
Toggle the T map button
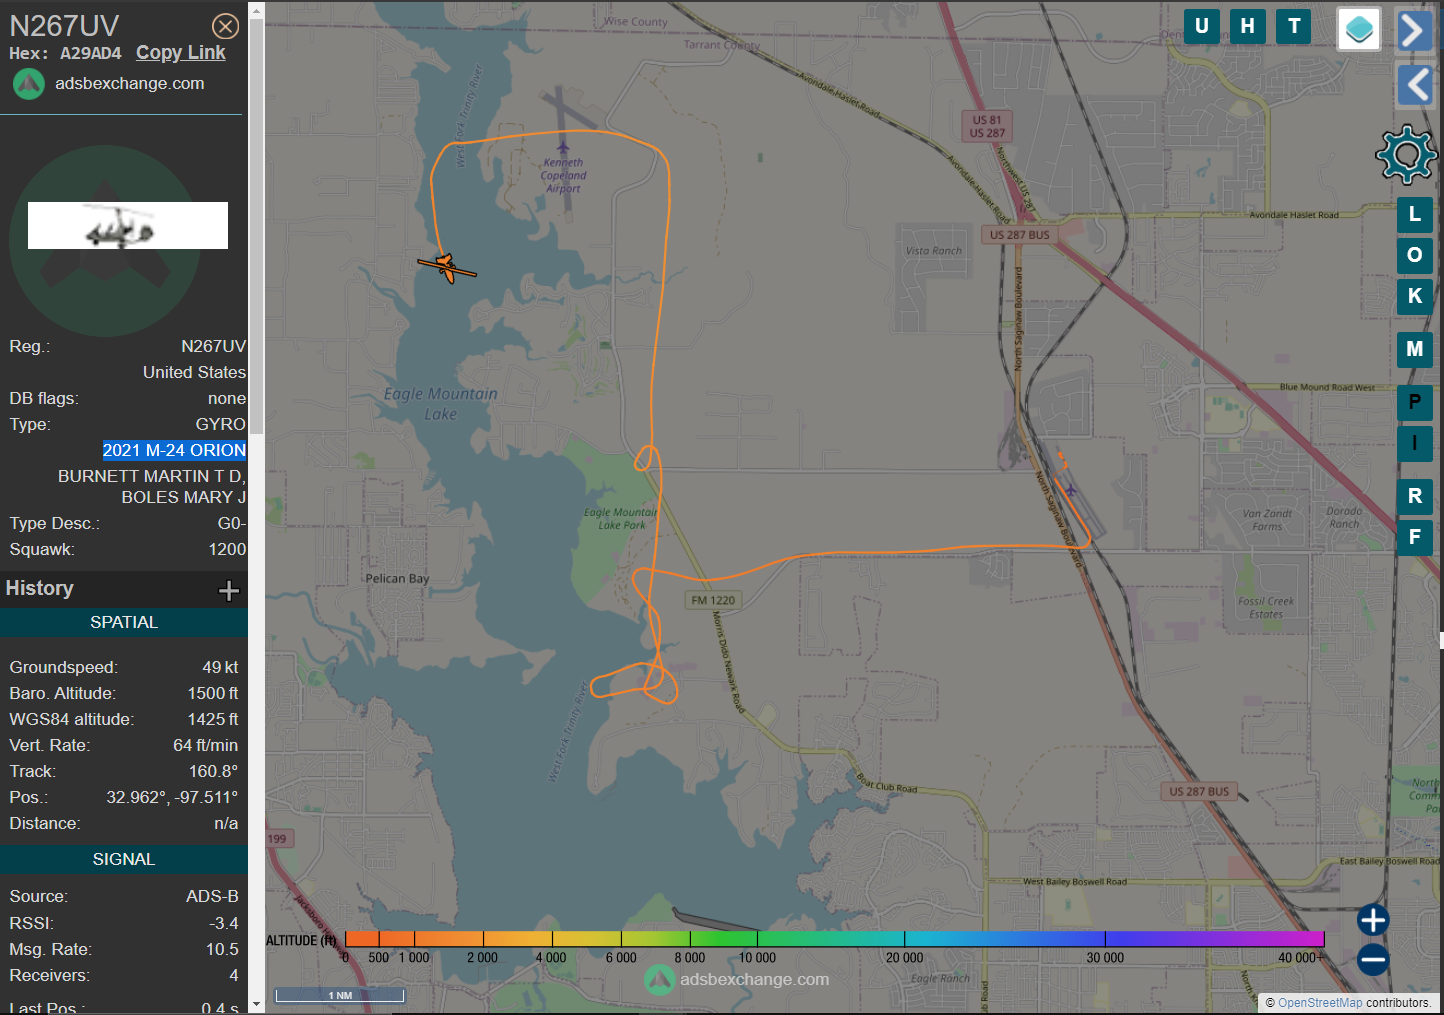1294,27
